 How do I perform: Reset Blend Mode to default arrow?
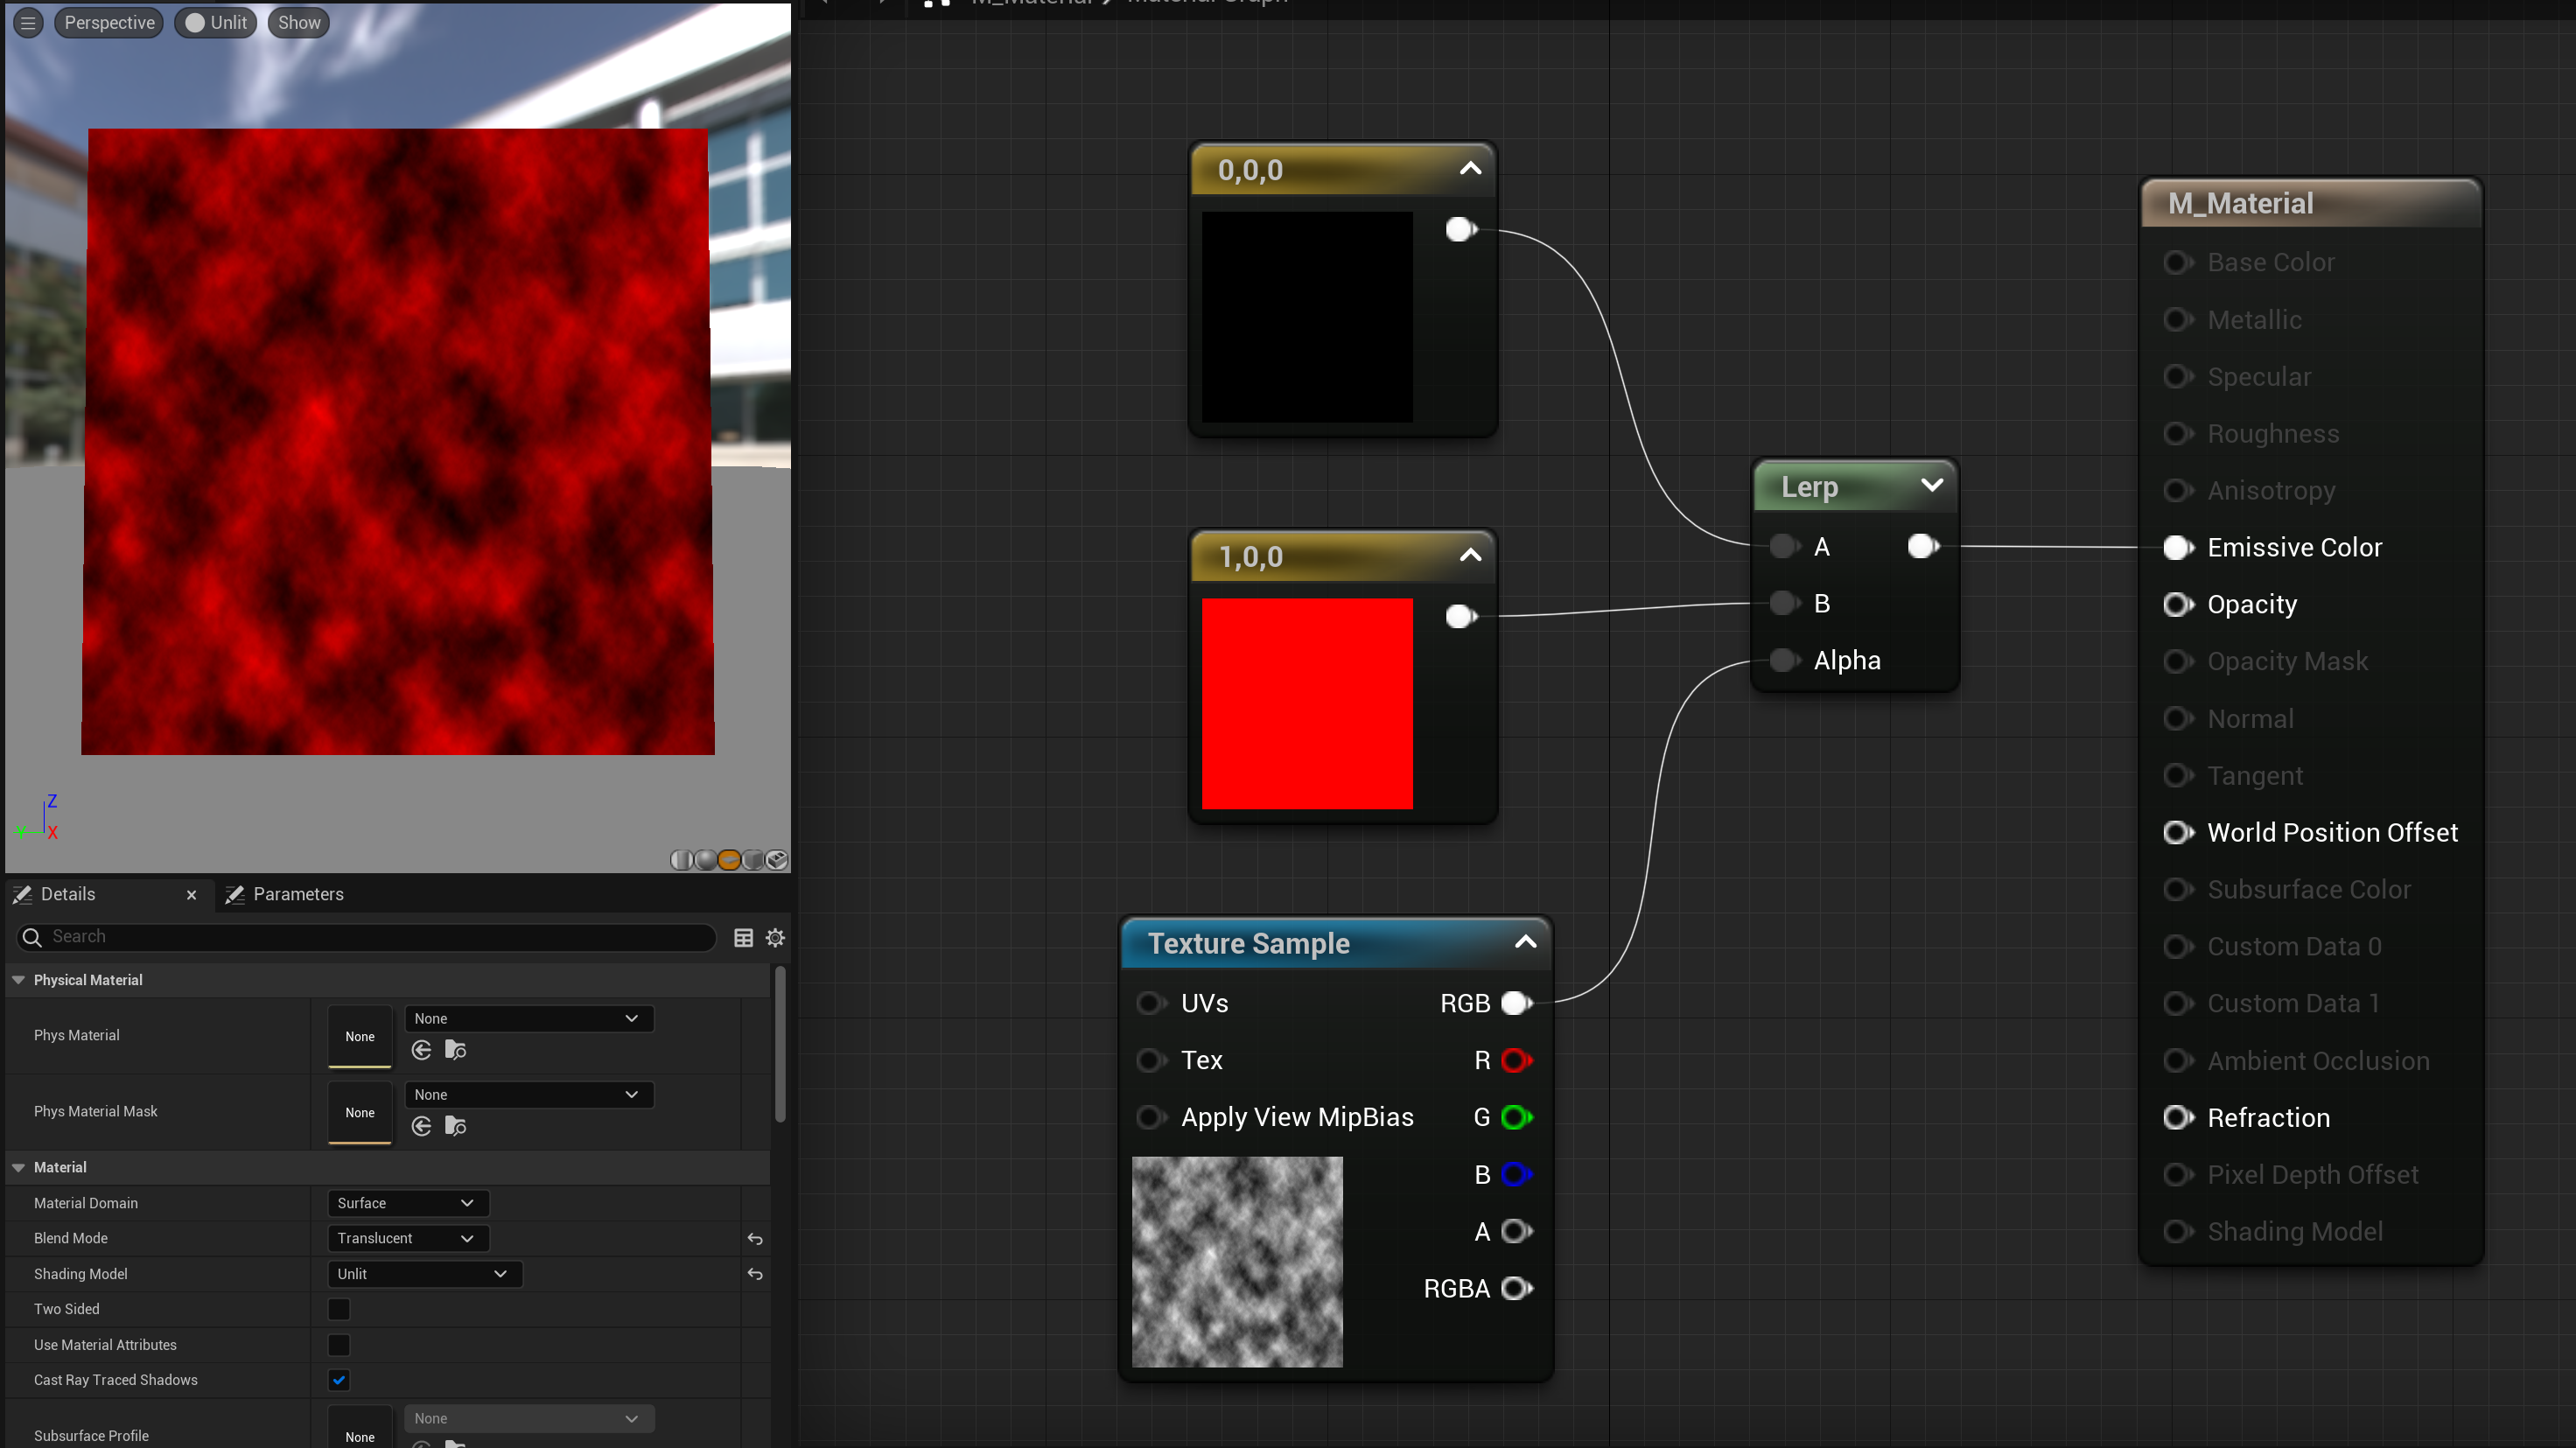[x=755, y=1239]
